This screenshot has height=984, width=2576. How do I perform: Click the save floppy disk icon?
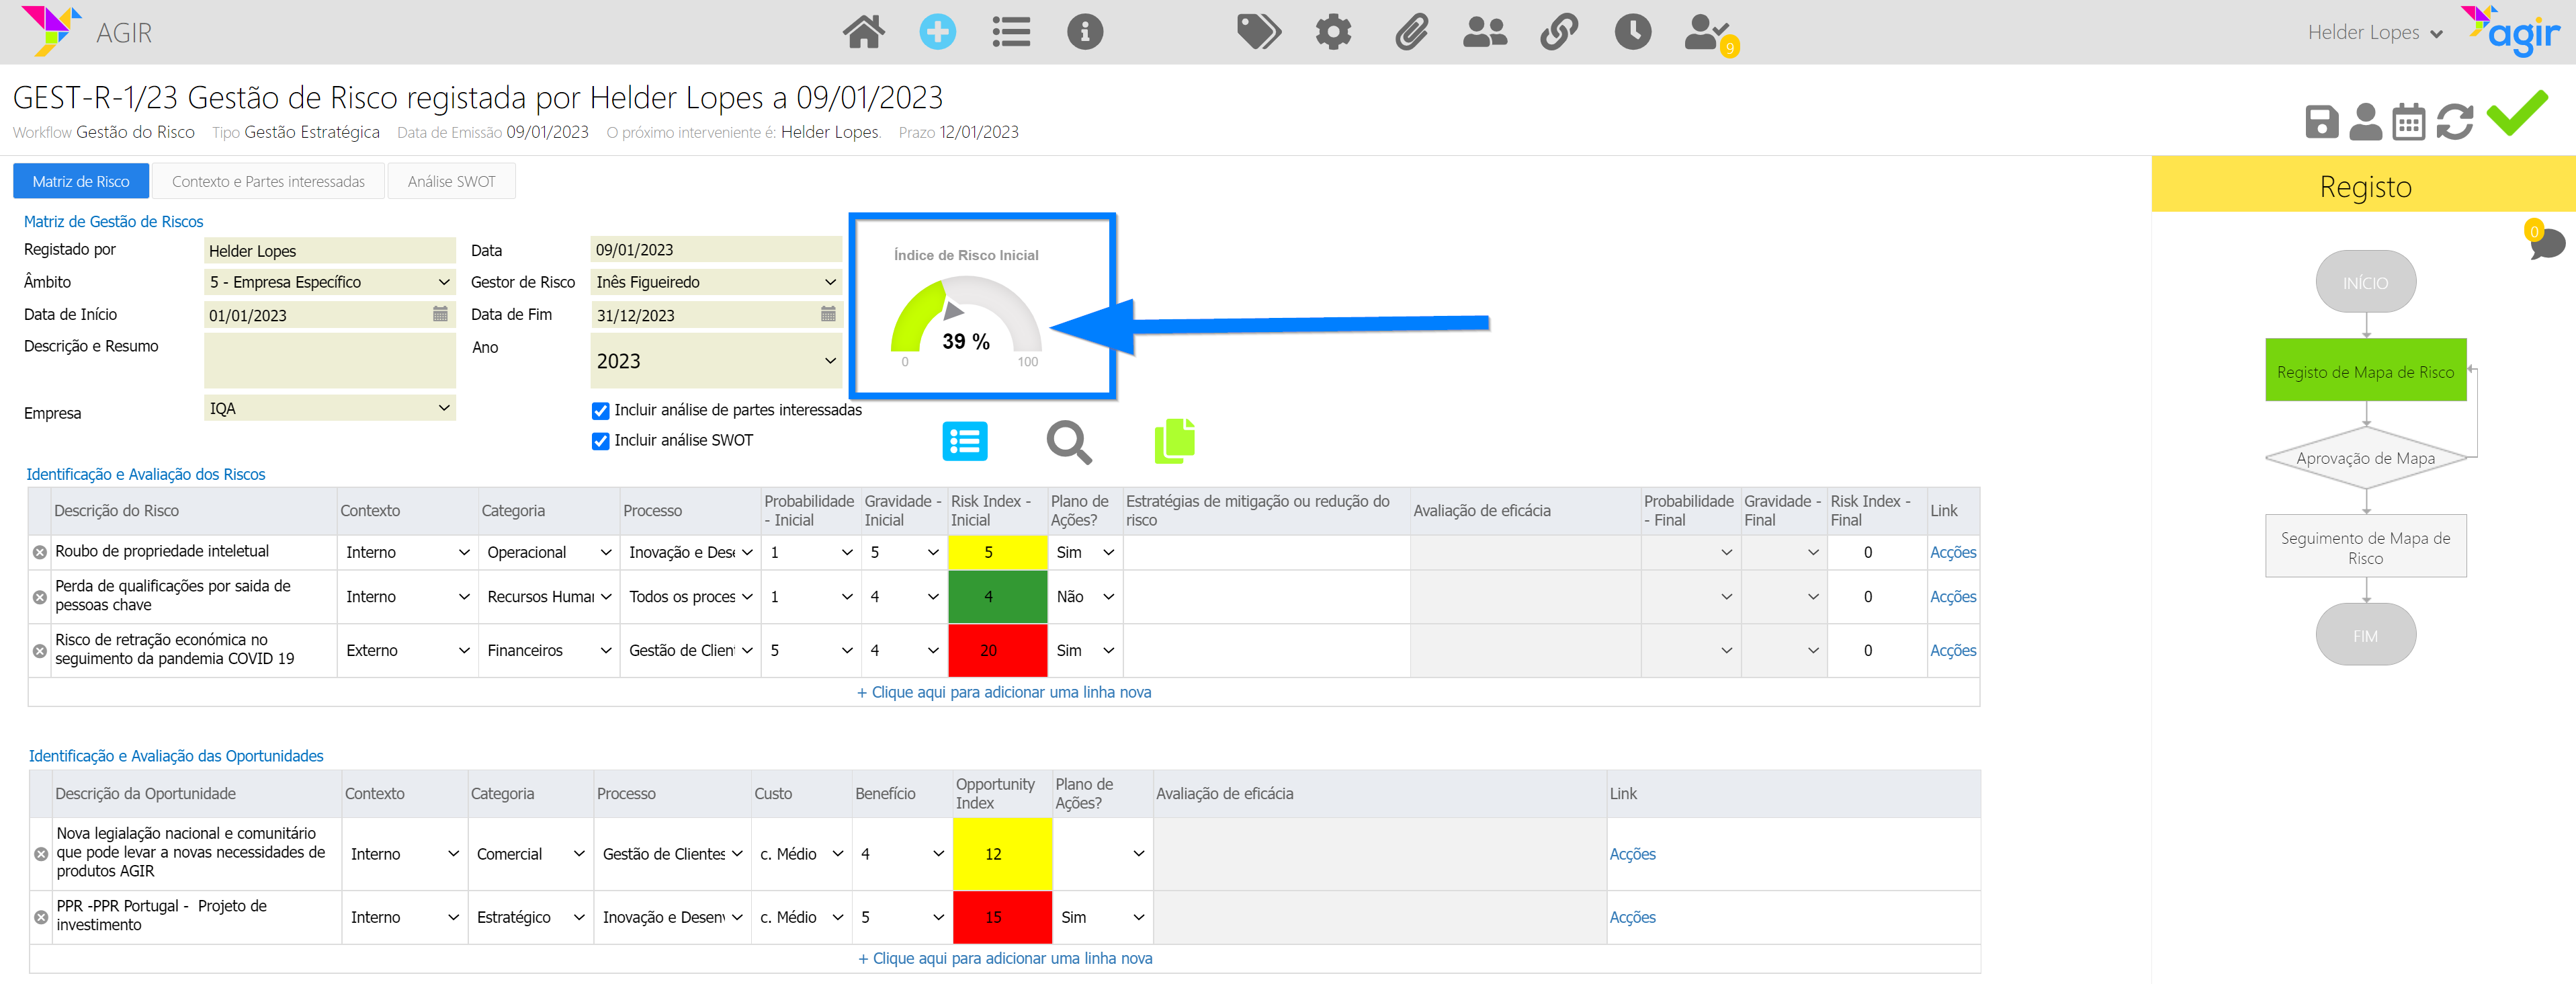point(2321,122)
